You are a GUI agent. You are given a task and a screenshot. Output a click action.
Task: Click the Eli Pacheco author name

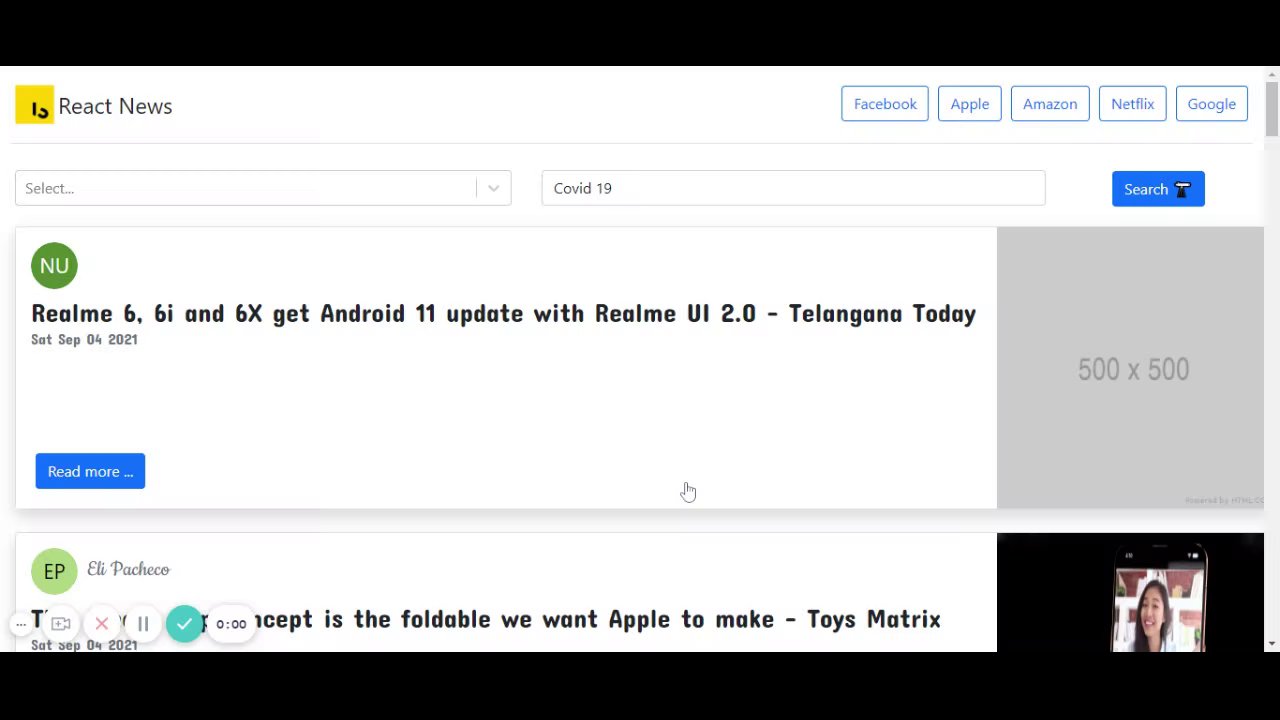tap(128, 569)
